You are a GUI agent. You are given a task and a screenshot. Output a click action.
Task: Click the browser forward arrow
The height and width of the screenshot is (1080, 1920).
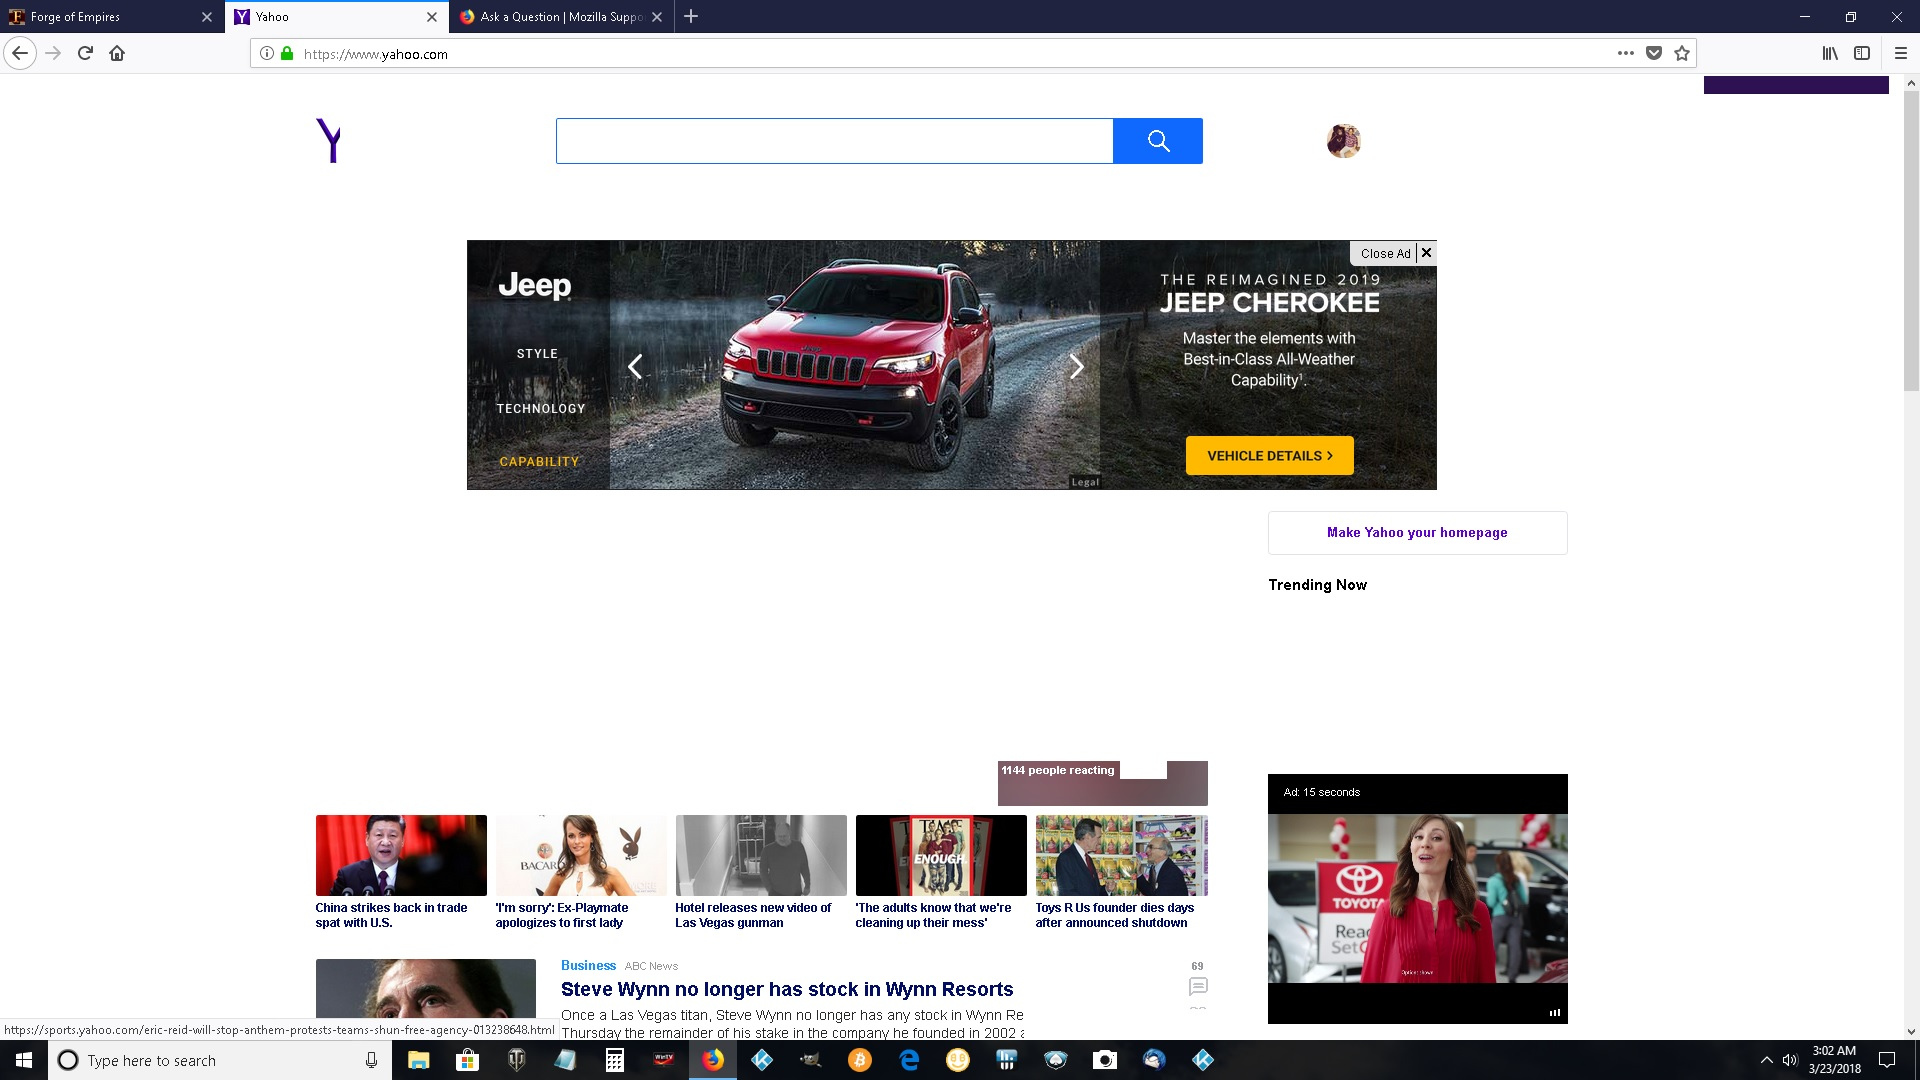click(x=53, y=53)
